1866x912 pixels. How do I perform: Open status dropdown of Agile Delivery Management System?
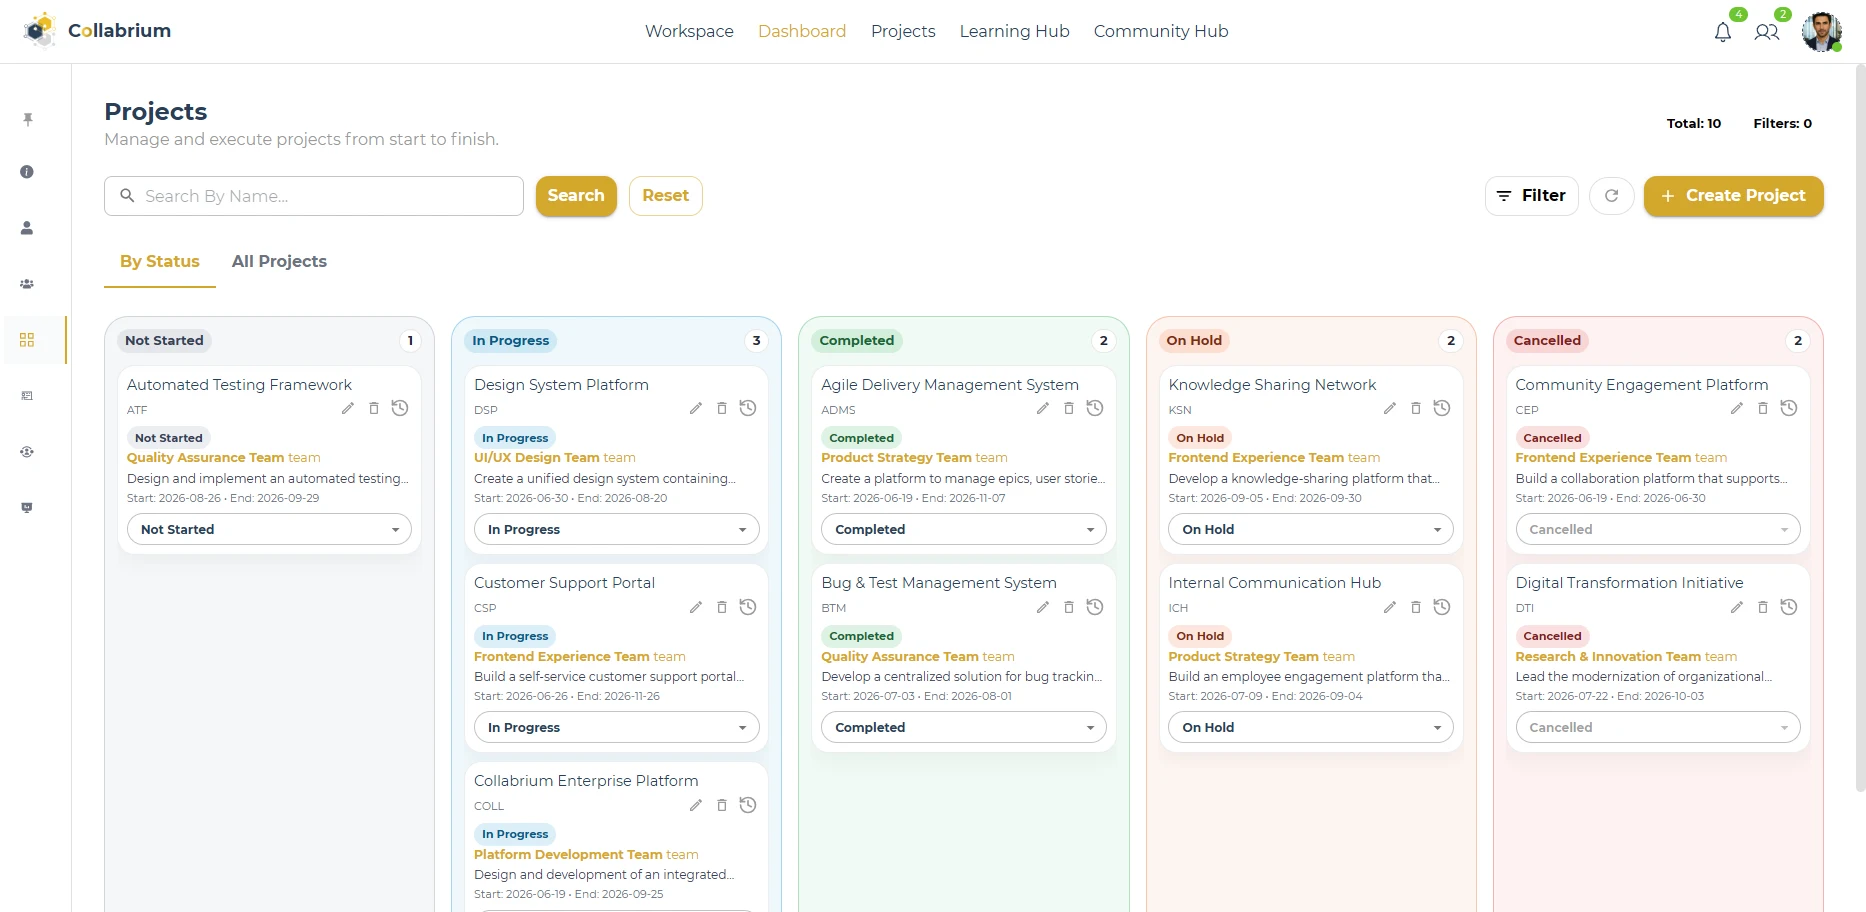click(x=963, y=529)
